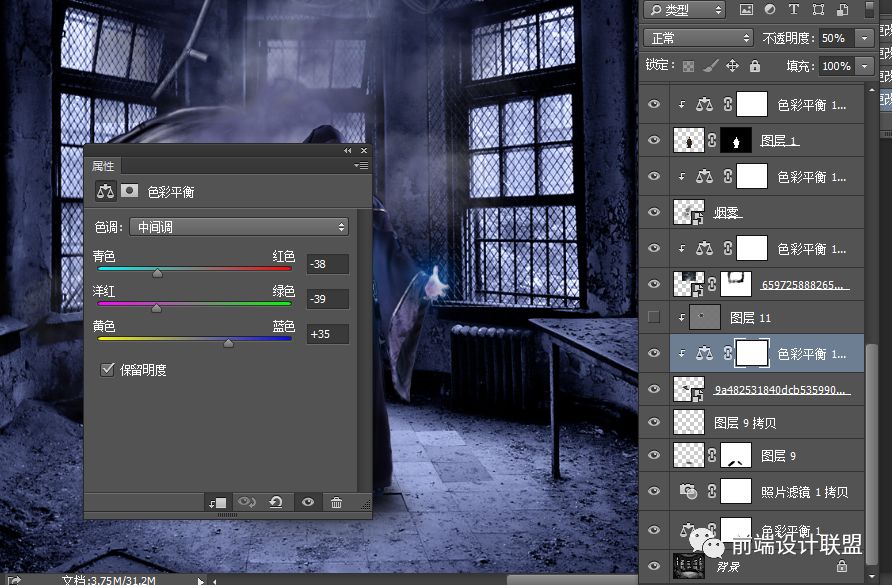The width and height of the screenshot is (892, 585).
Task: Select the 属性 panel tab
Action: click(103, 166)
